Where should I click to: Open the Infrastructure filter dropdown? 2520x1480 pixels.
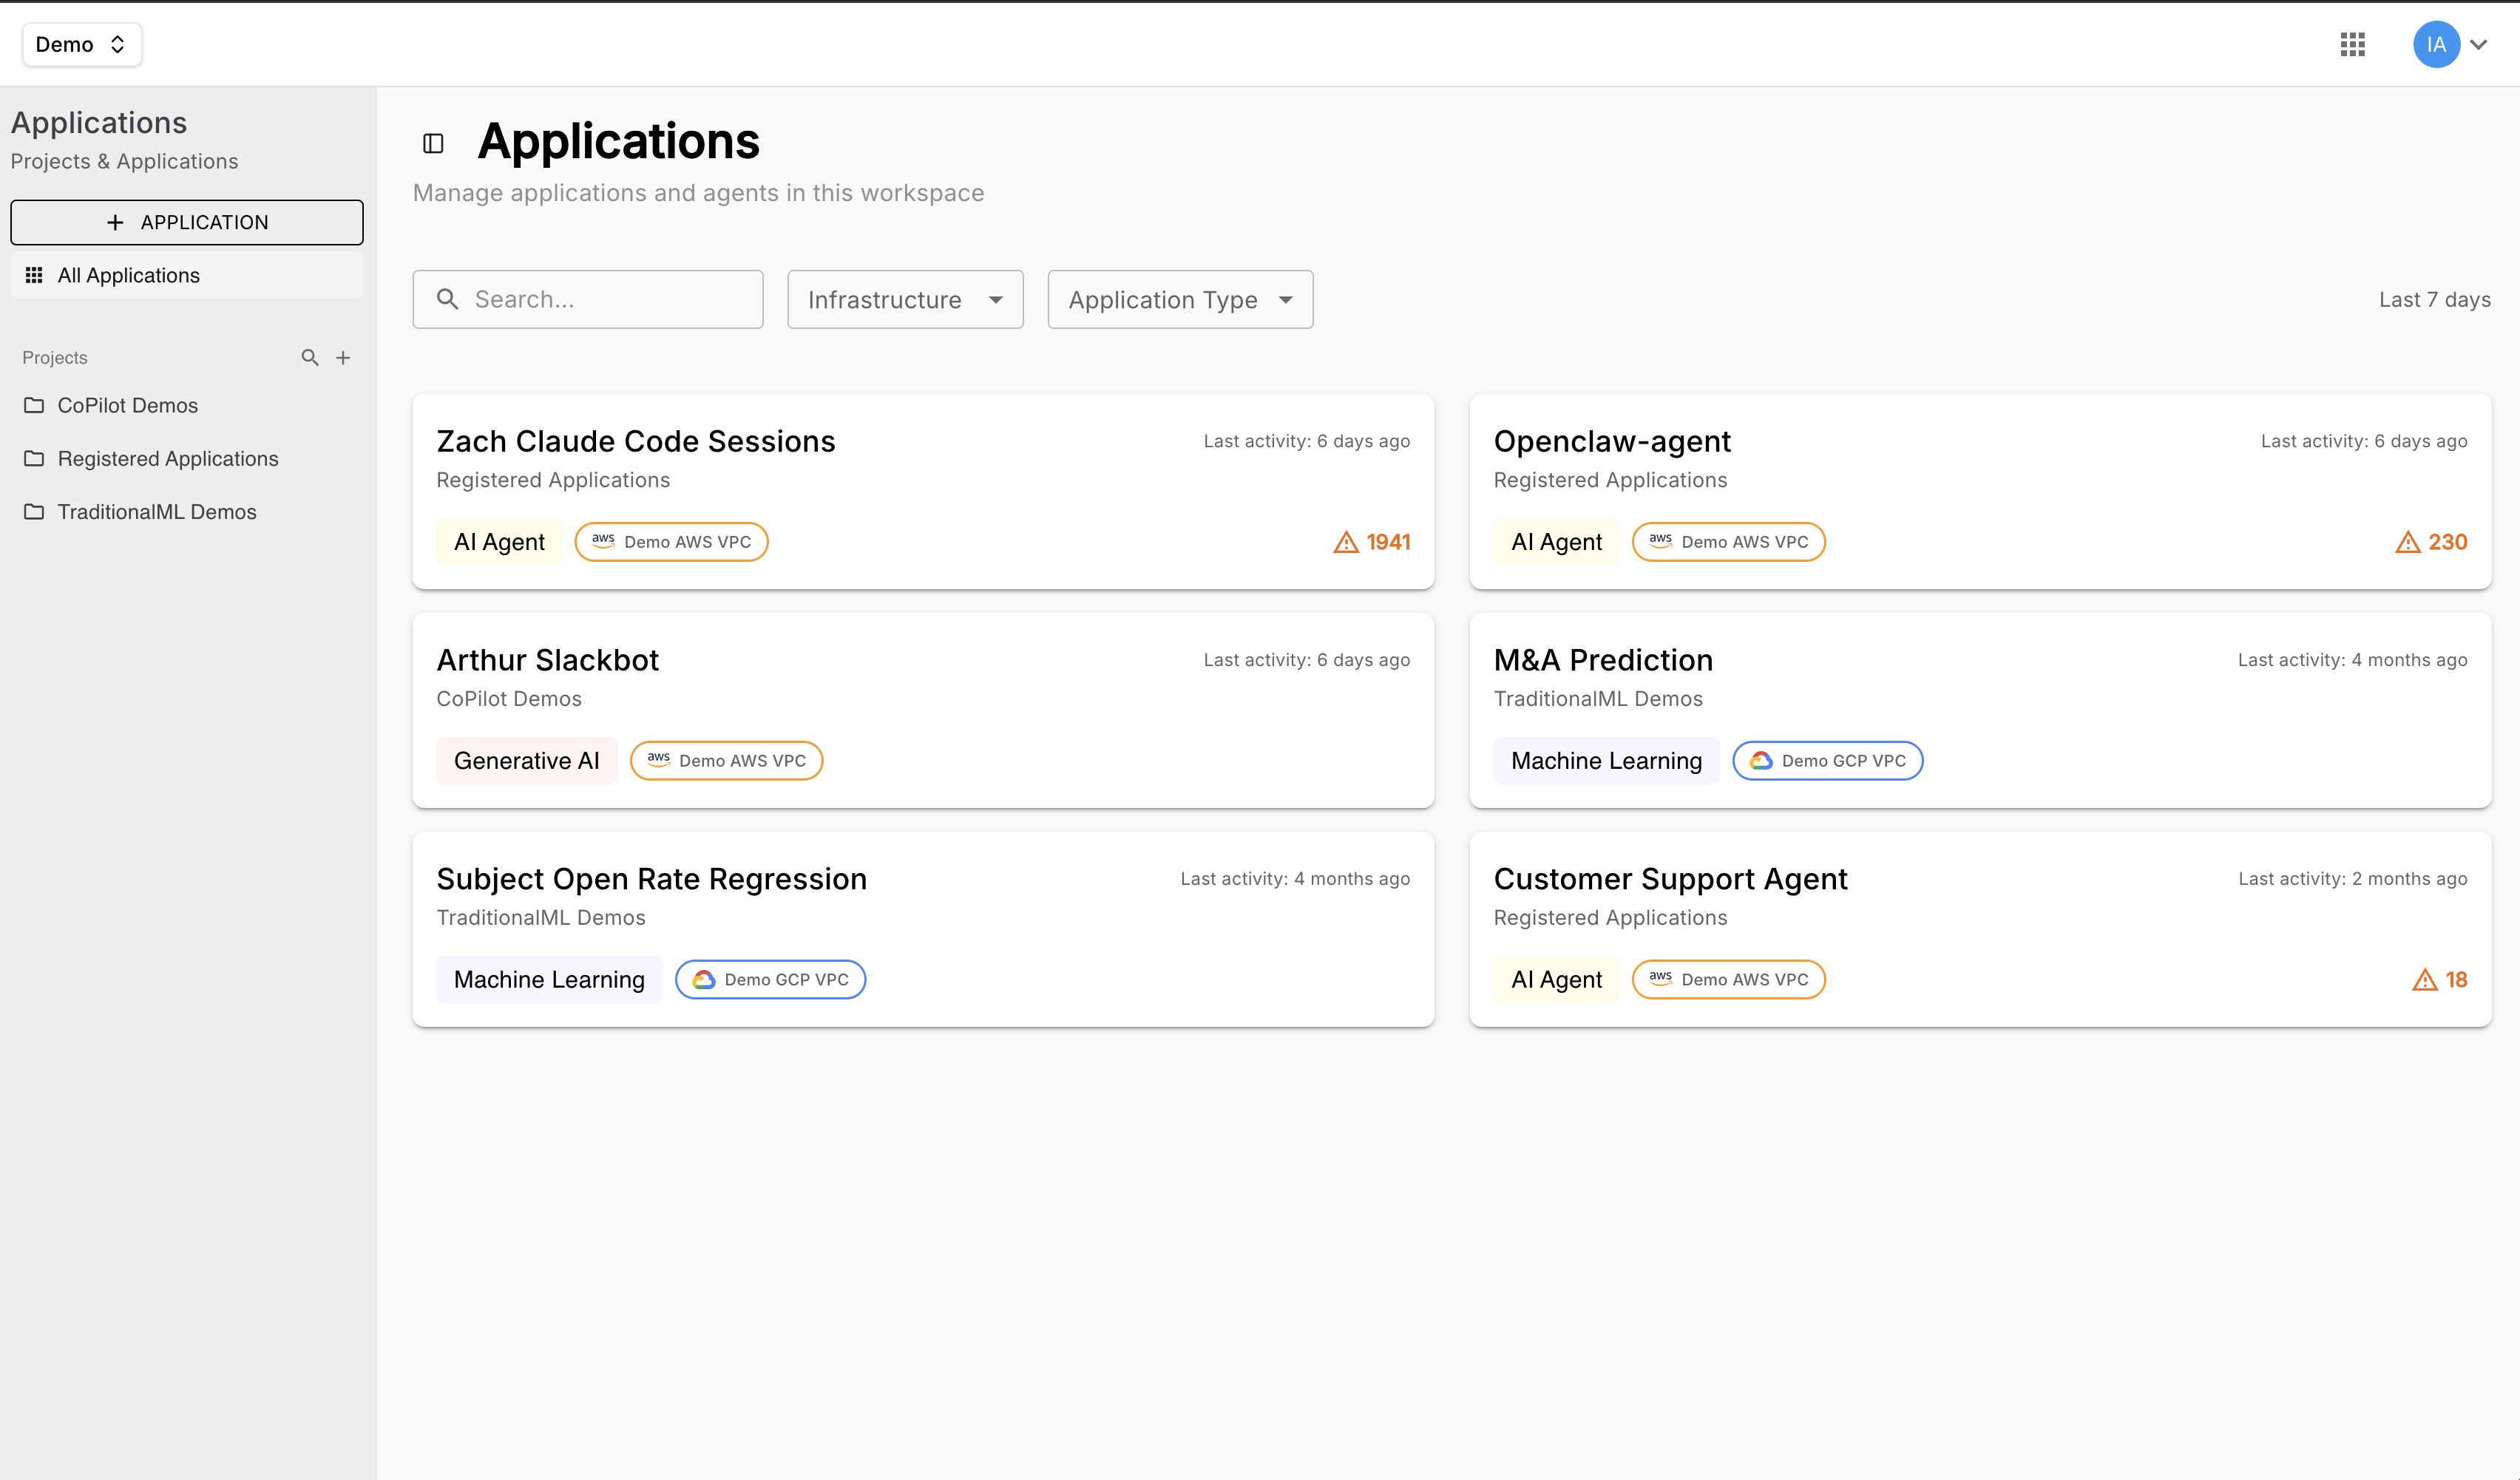point(905,299)
